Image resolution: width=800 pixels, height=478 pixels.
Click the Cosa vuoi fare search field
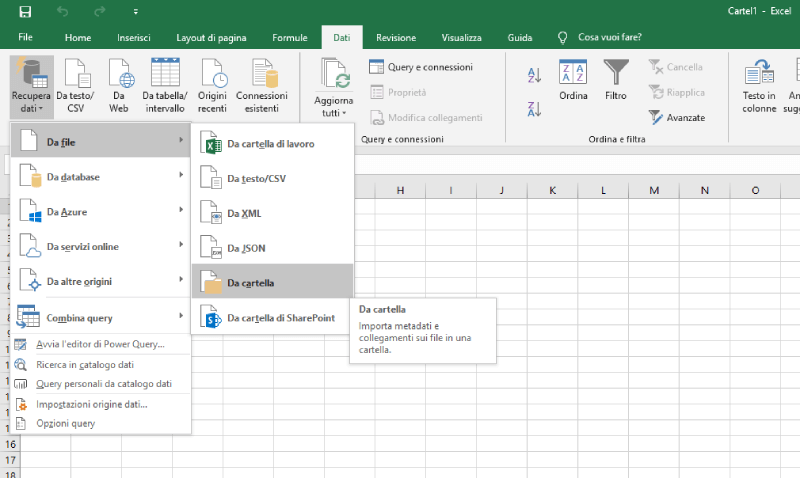coord(609,37)
